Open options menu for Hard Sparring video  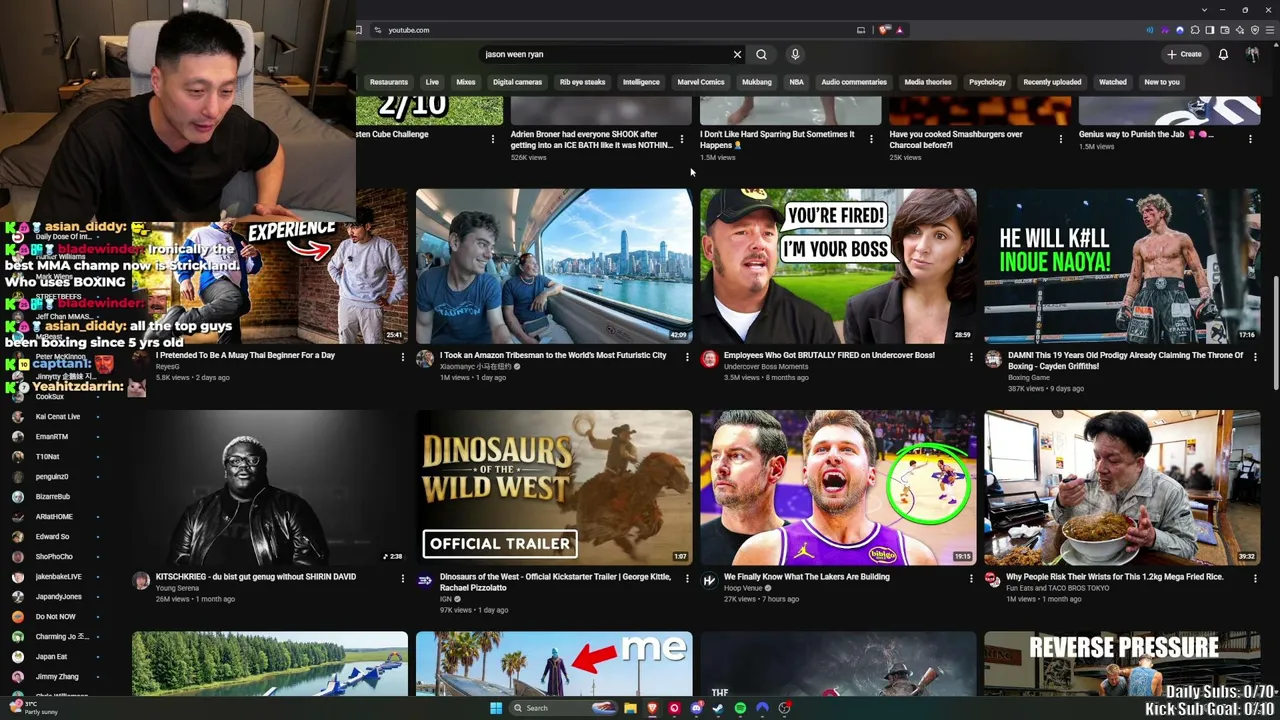pos(871,139)
